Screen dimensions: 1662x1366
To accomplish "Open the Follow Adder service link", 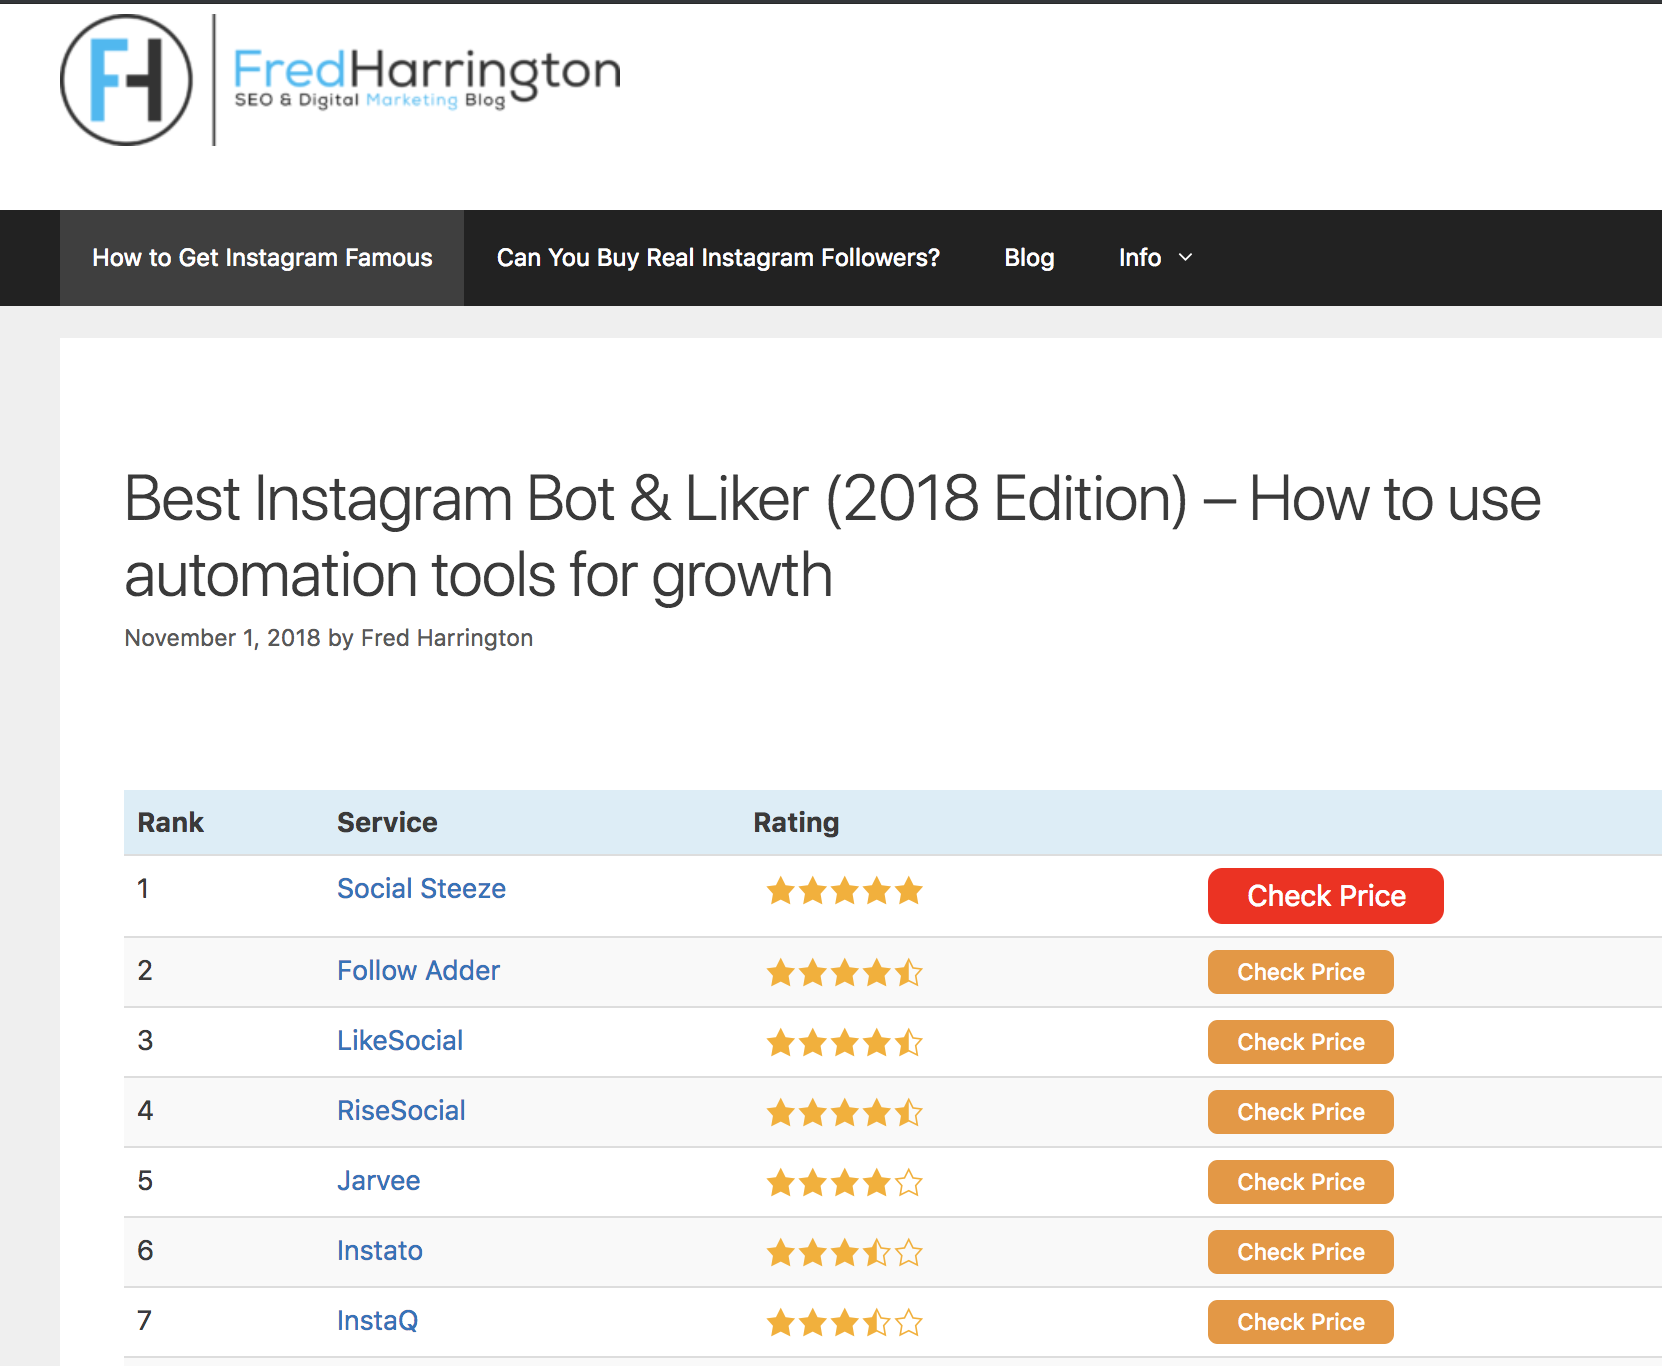I will (418, 971).
